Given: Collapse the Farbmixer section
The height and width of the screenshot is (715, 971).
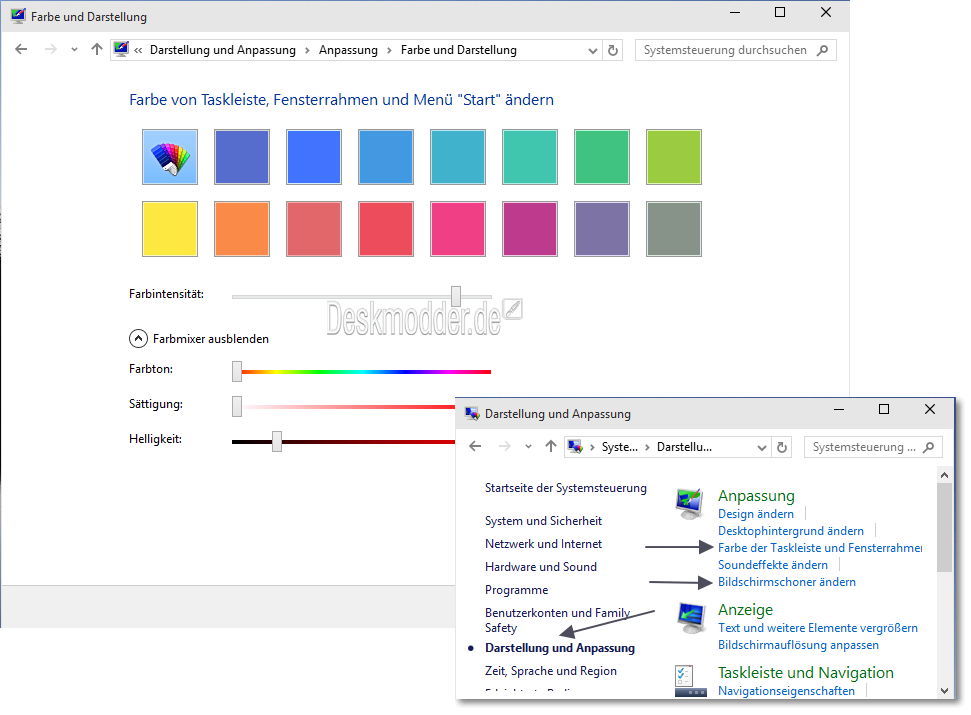Looking at the screenshot, I should point(139,338).
